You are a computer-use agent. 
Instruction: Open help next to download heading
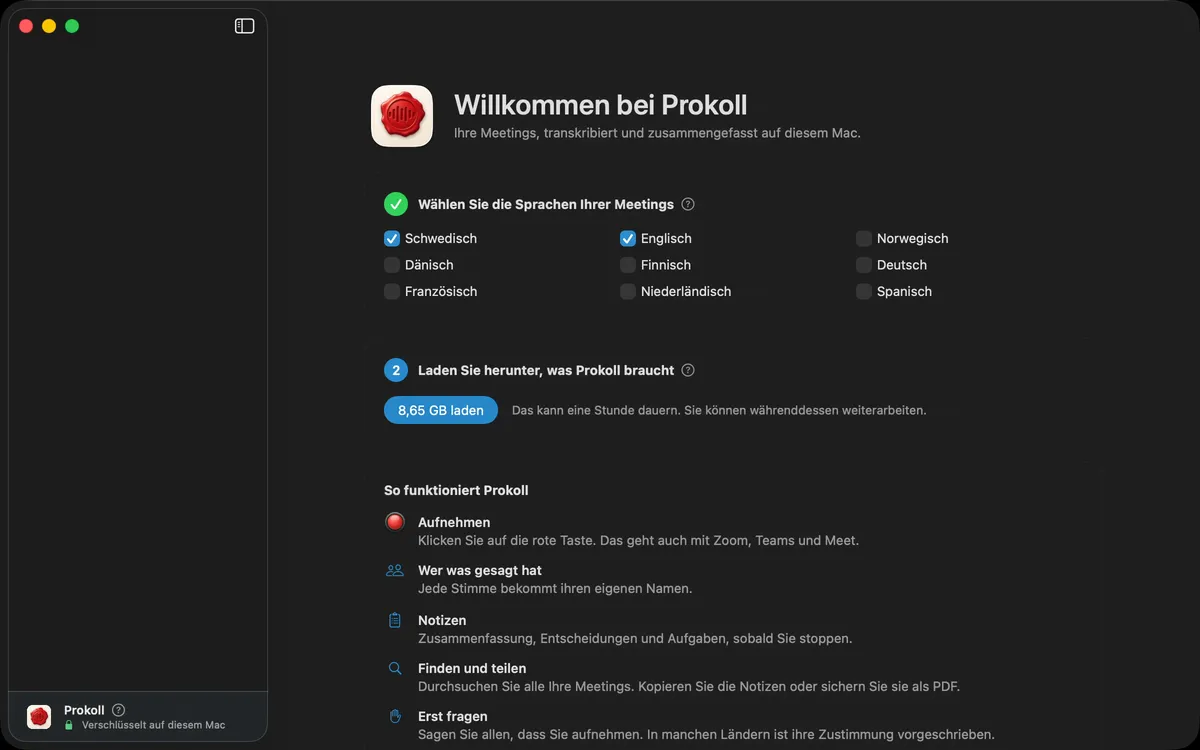688,370
